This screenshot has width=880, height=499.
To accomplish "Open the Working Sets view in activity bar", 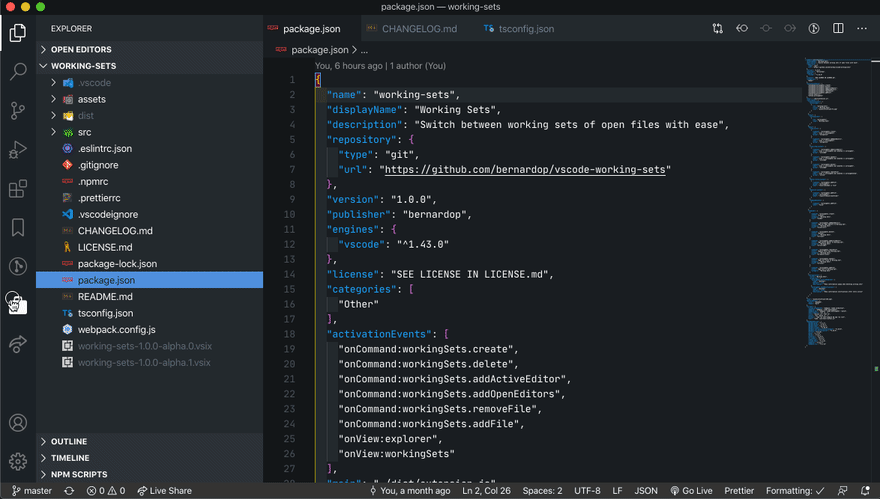I will (x=16, y=304).
